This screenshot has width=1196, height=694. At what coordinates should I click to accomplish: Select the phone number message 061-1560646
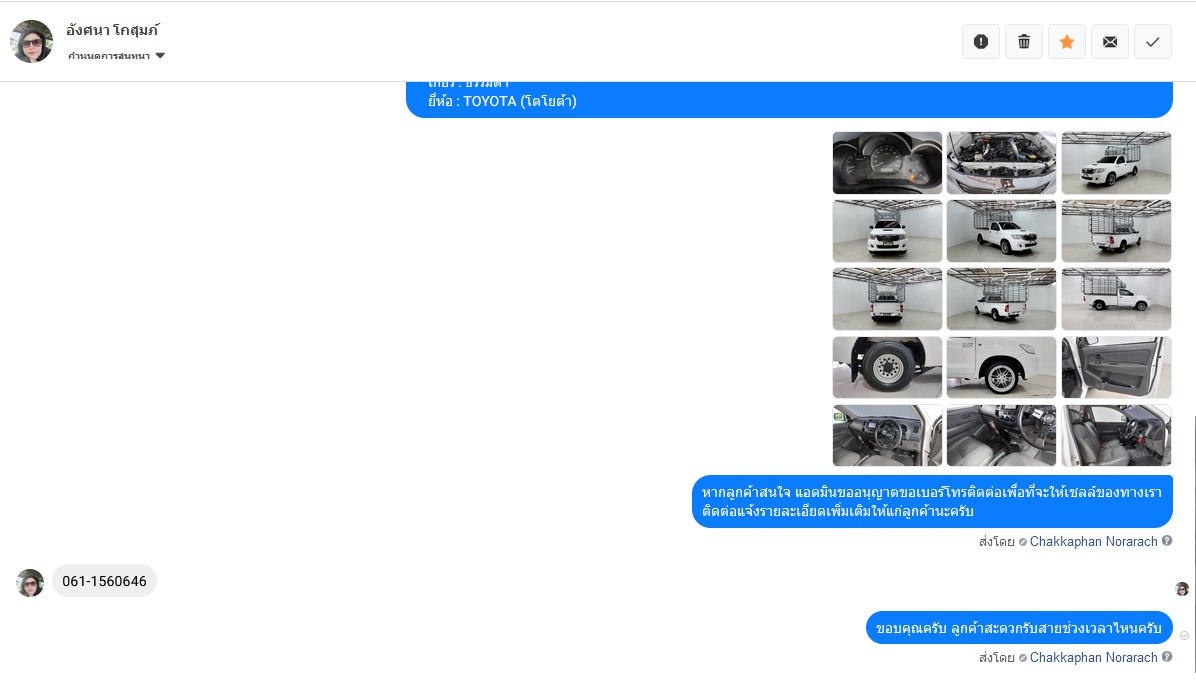point(104,581)
